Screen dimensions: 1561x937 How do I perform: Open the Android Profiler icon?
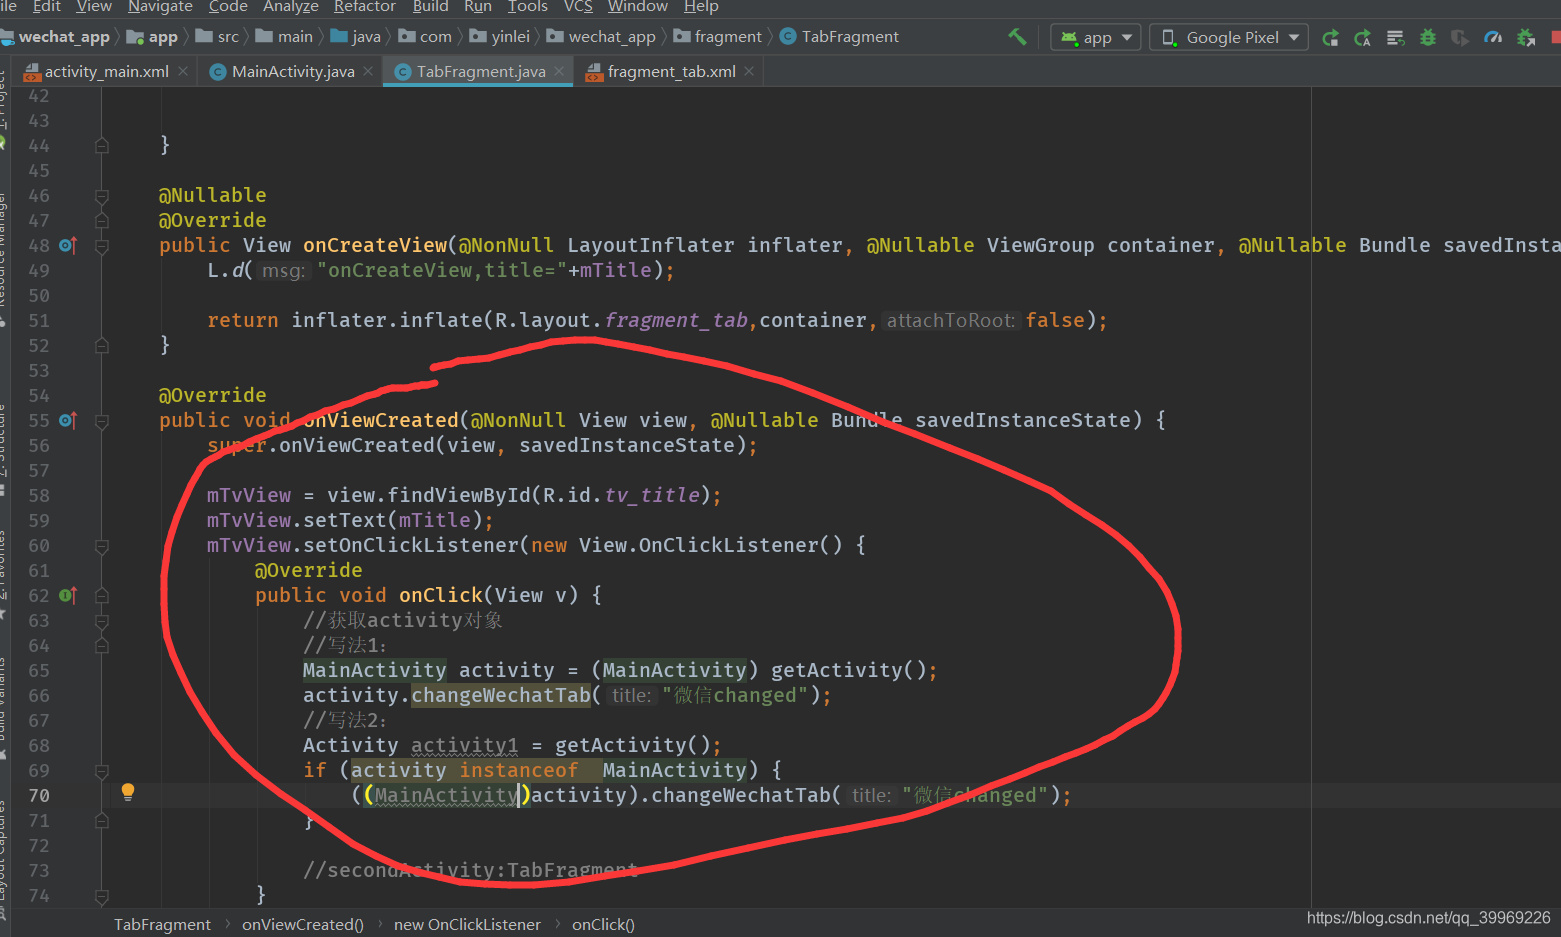(x=1493, y=37)
